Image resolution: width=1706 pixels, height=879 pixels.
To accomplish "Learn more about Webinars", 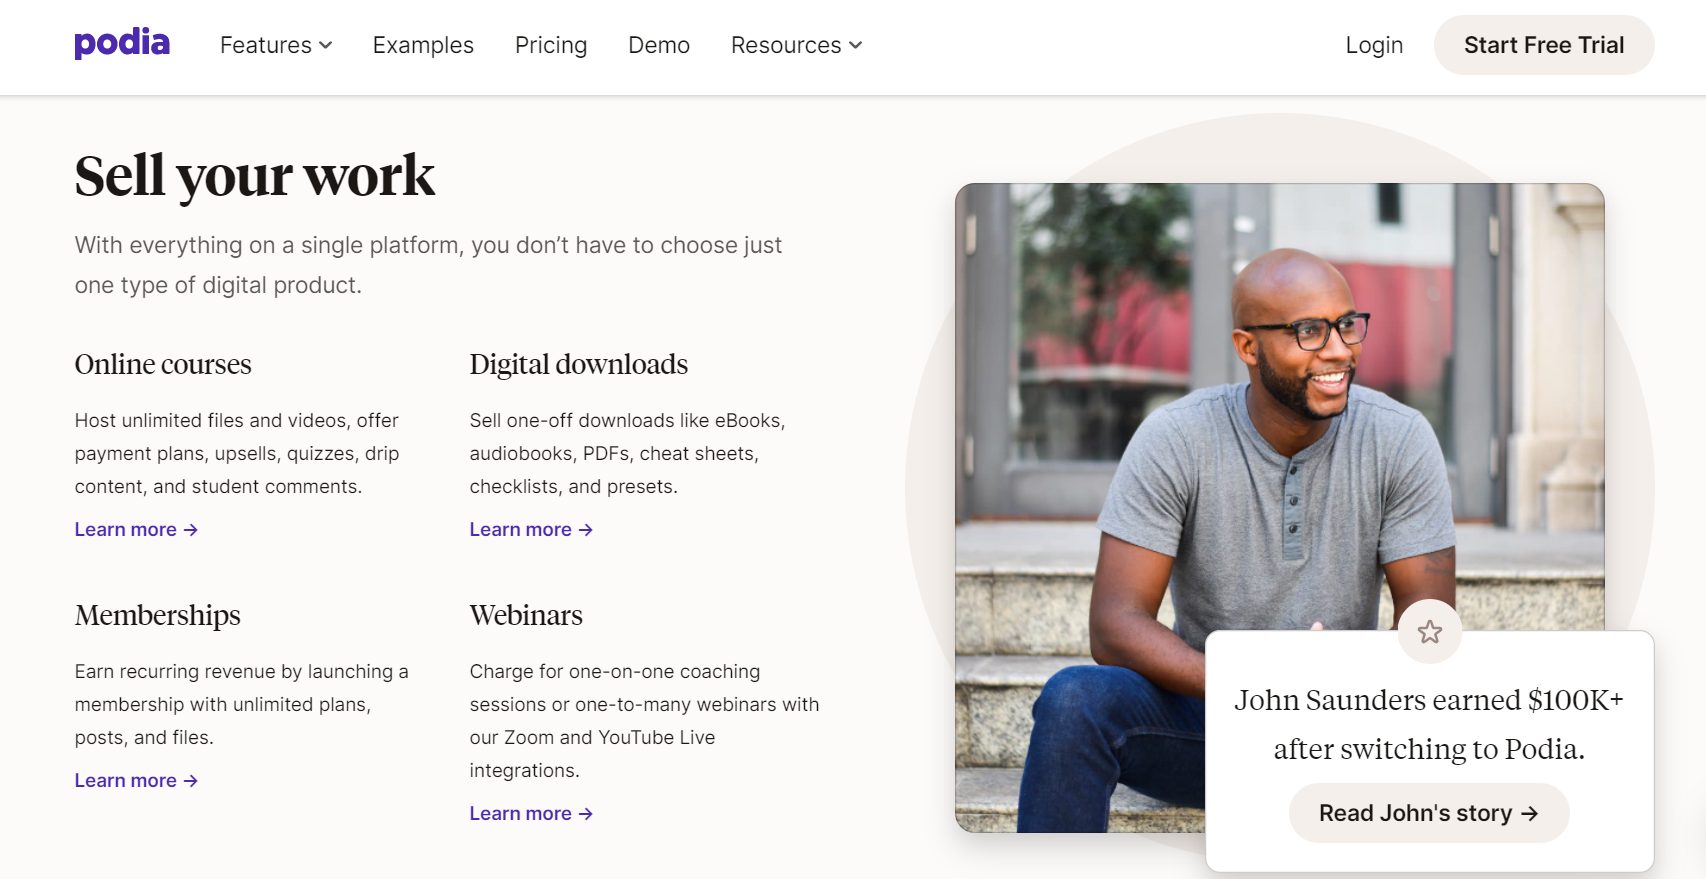I will point(531,813).
